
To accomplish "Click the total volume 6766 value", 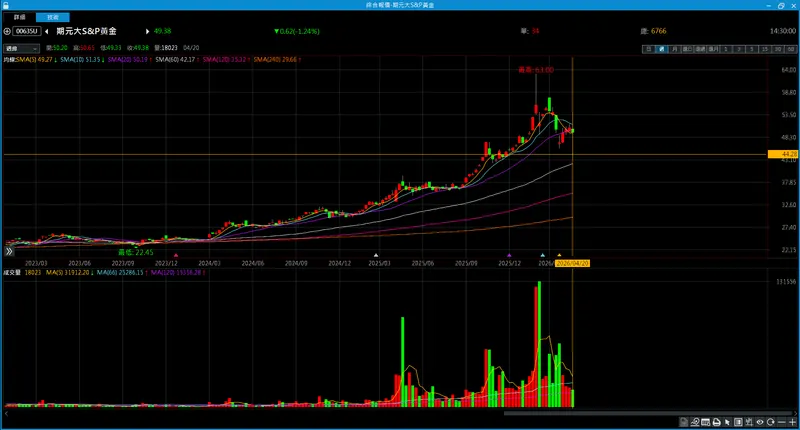I will pyautogui.click(x=659, y=31).
